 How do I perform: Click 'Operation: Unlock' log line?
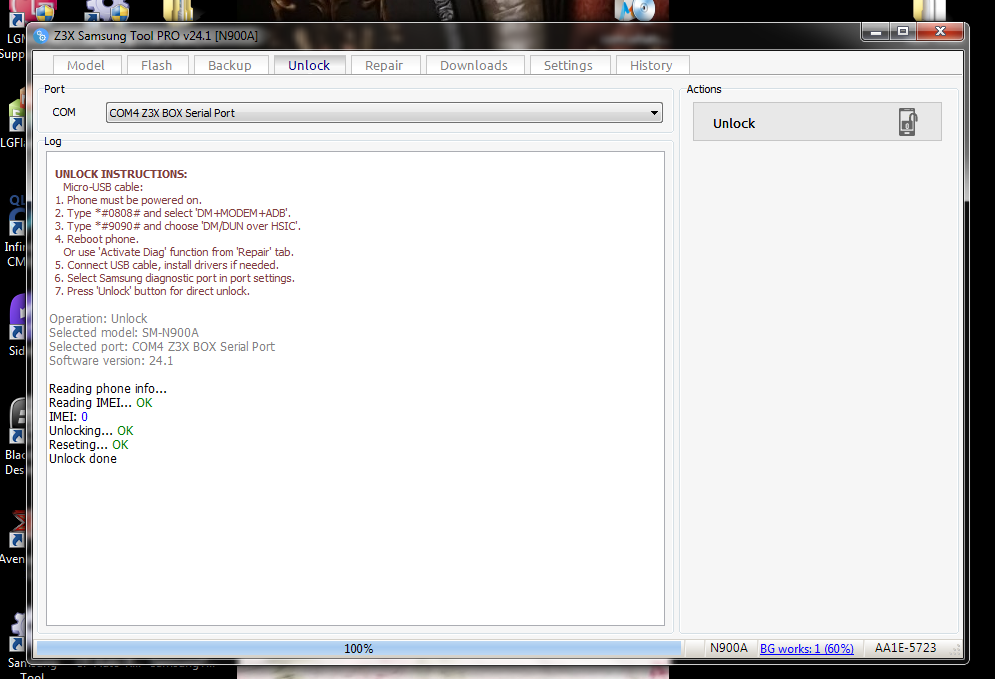point(98,319)
